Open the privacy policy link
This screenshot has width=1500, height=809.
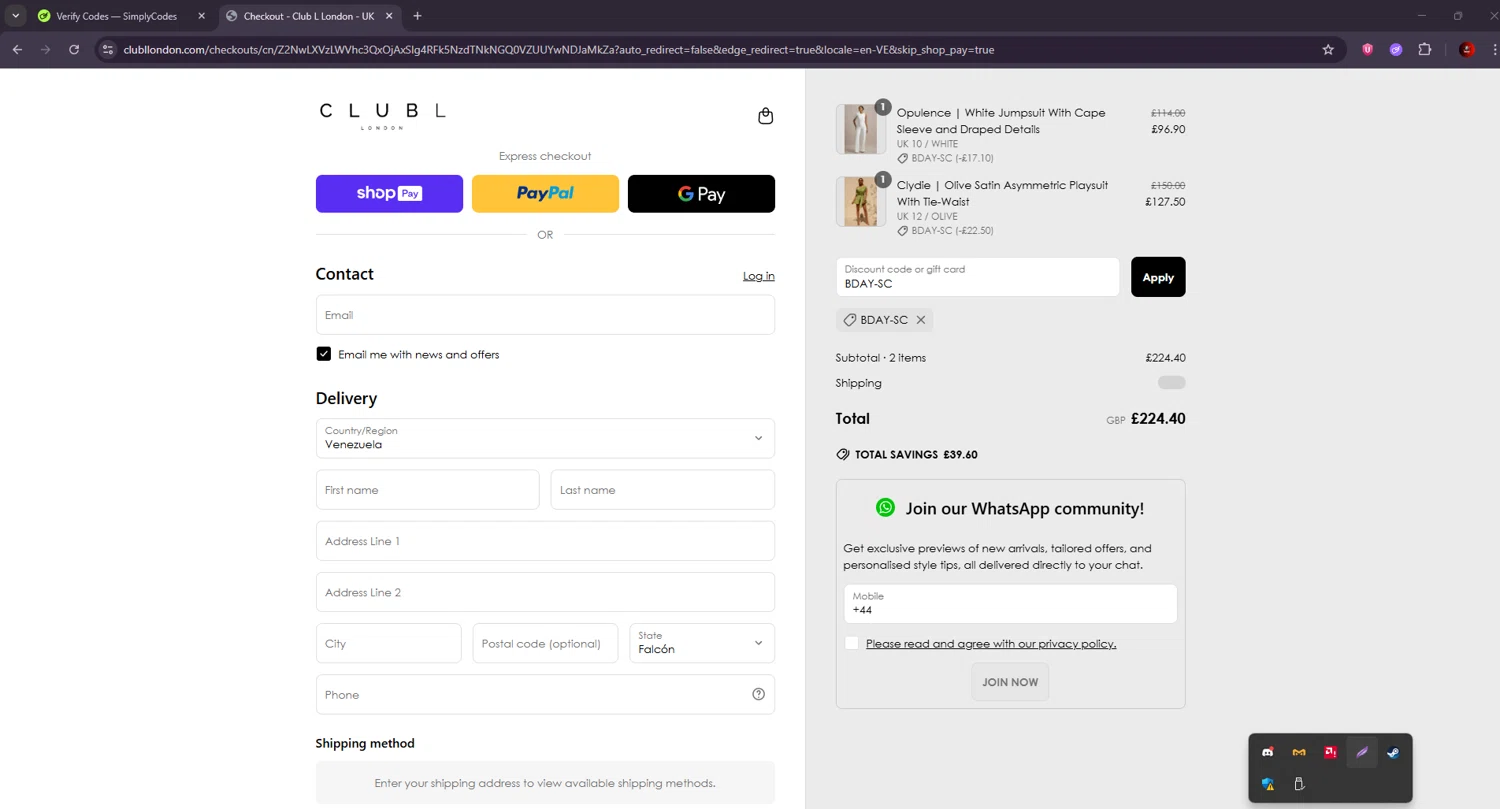991,644
